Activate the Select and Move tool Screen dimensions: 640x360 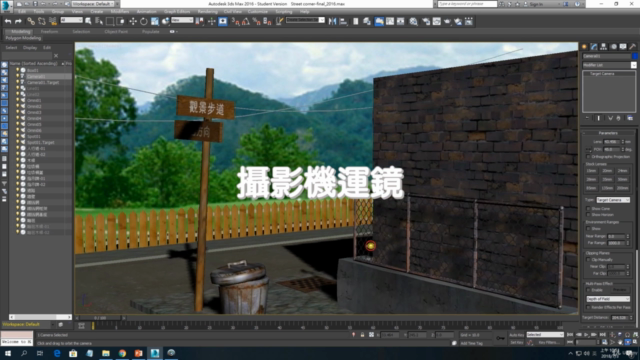133,21
